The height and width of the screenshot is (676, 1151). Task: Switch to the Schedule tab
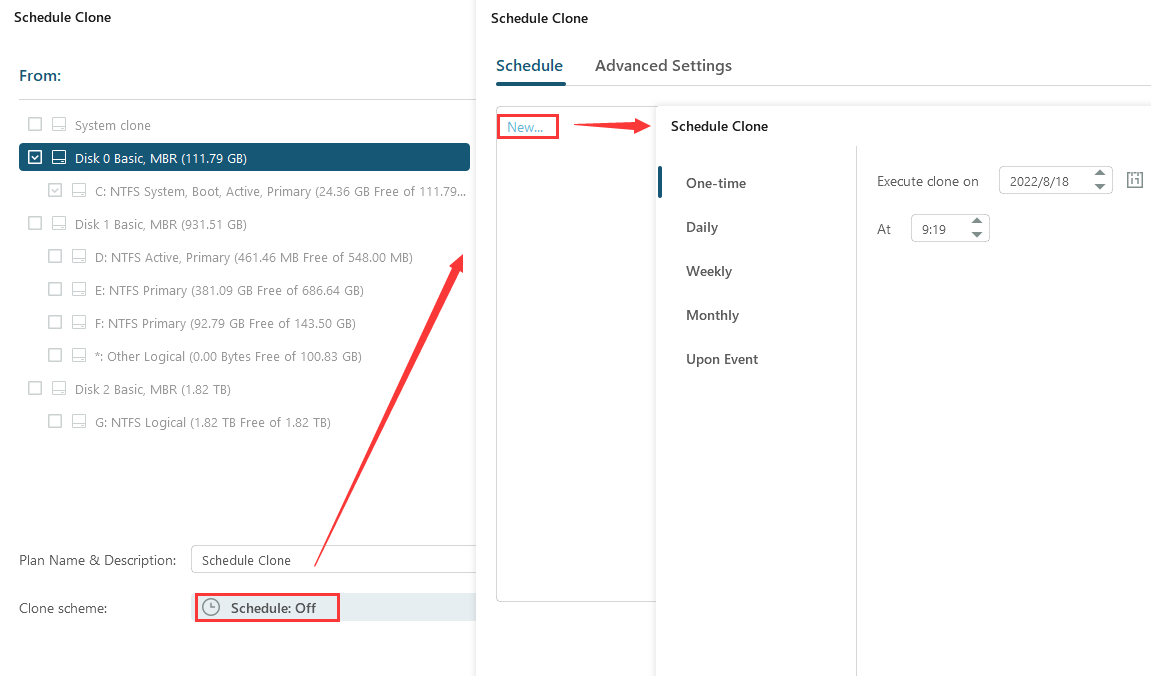tap(529, 65)
